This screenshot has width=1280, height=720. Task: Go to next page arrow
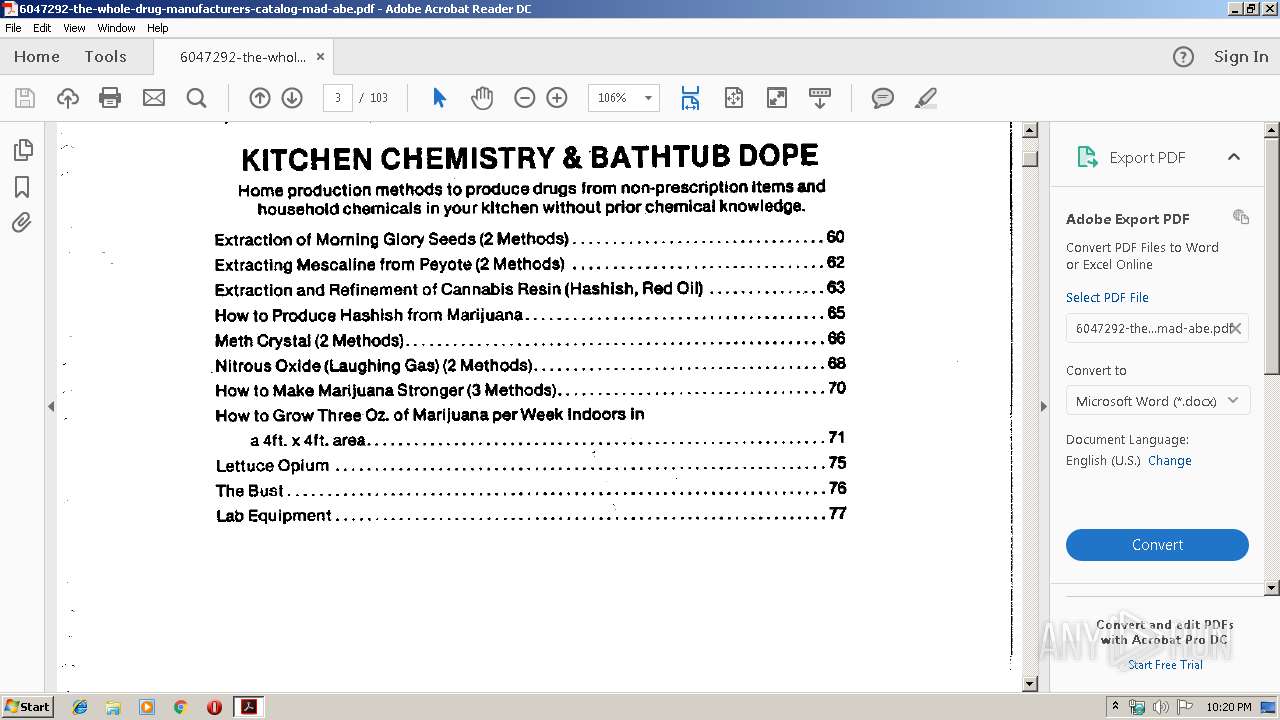[292, 98]
